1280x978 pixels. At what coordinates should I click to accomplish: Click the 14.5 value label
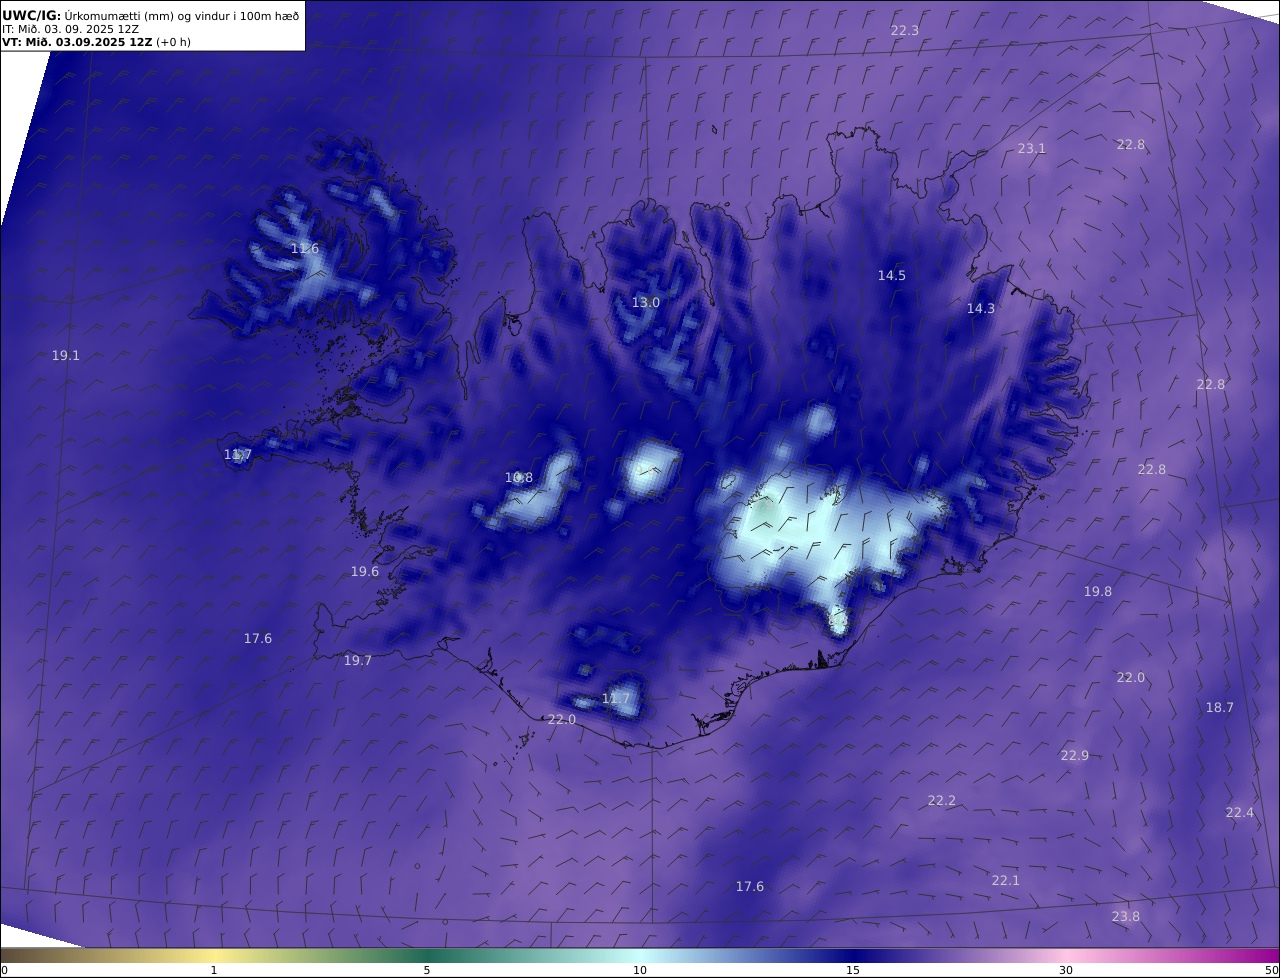pyautogui.click(x=891, y=276)
